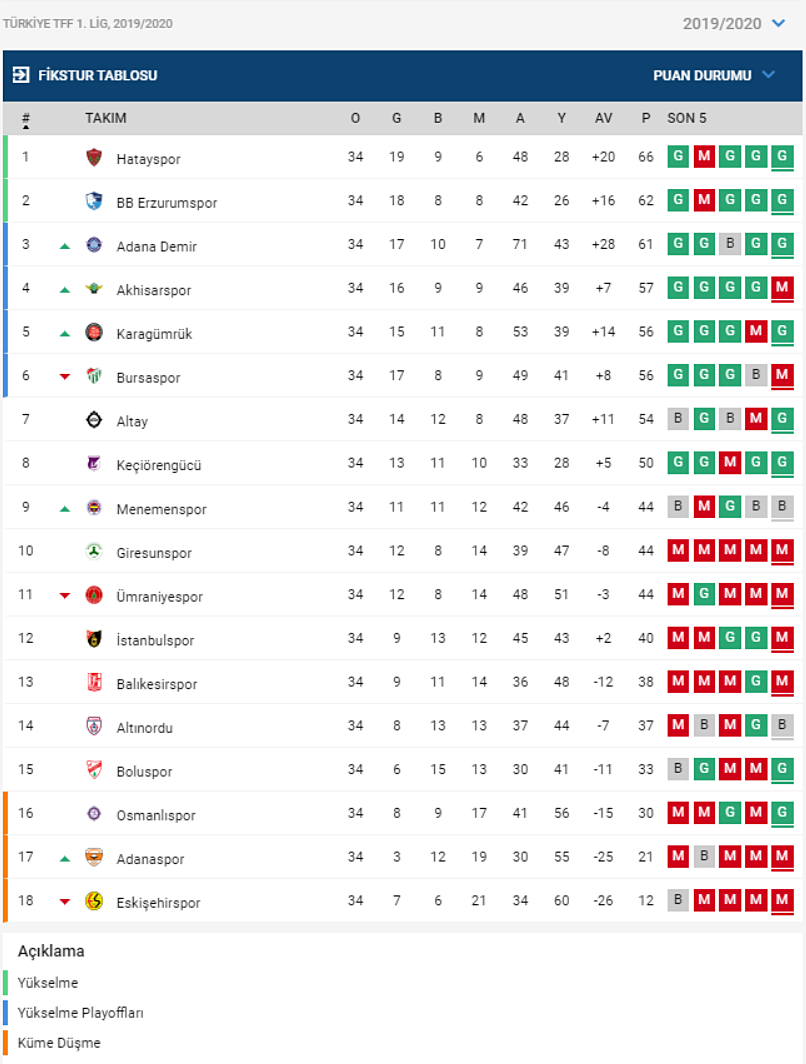806x1064 pixels.
Task: Open the Adana Demir team page
Action: 156,246
